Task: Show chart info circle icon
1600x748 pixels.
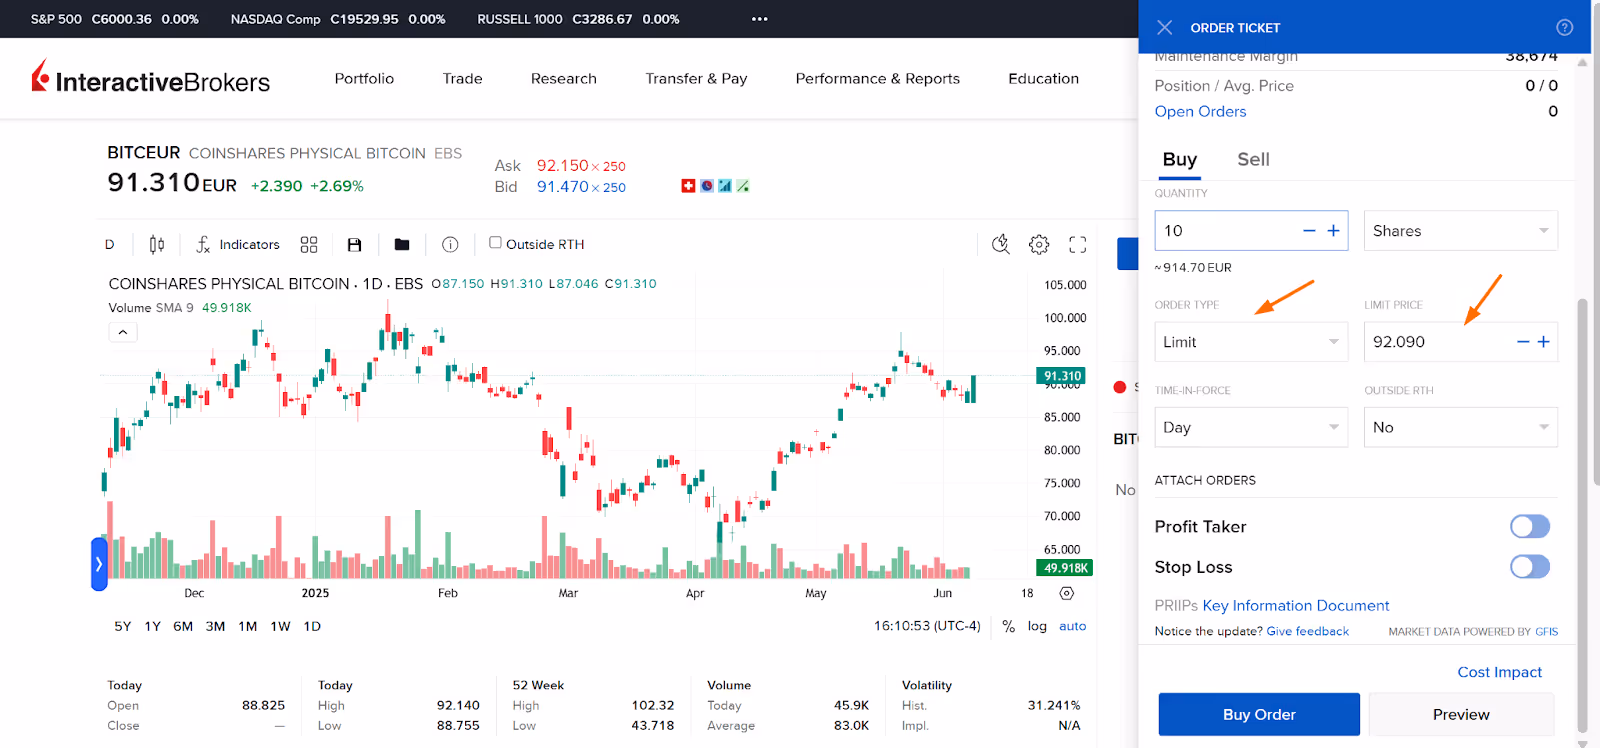Action: 450,244
